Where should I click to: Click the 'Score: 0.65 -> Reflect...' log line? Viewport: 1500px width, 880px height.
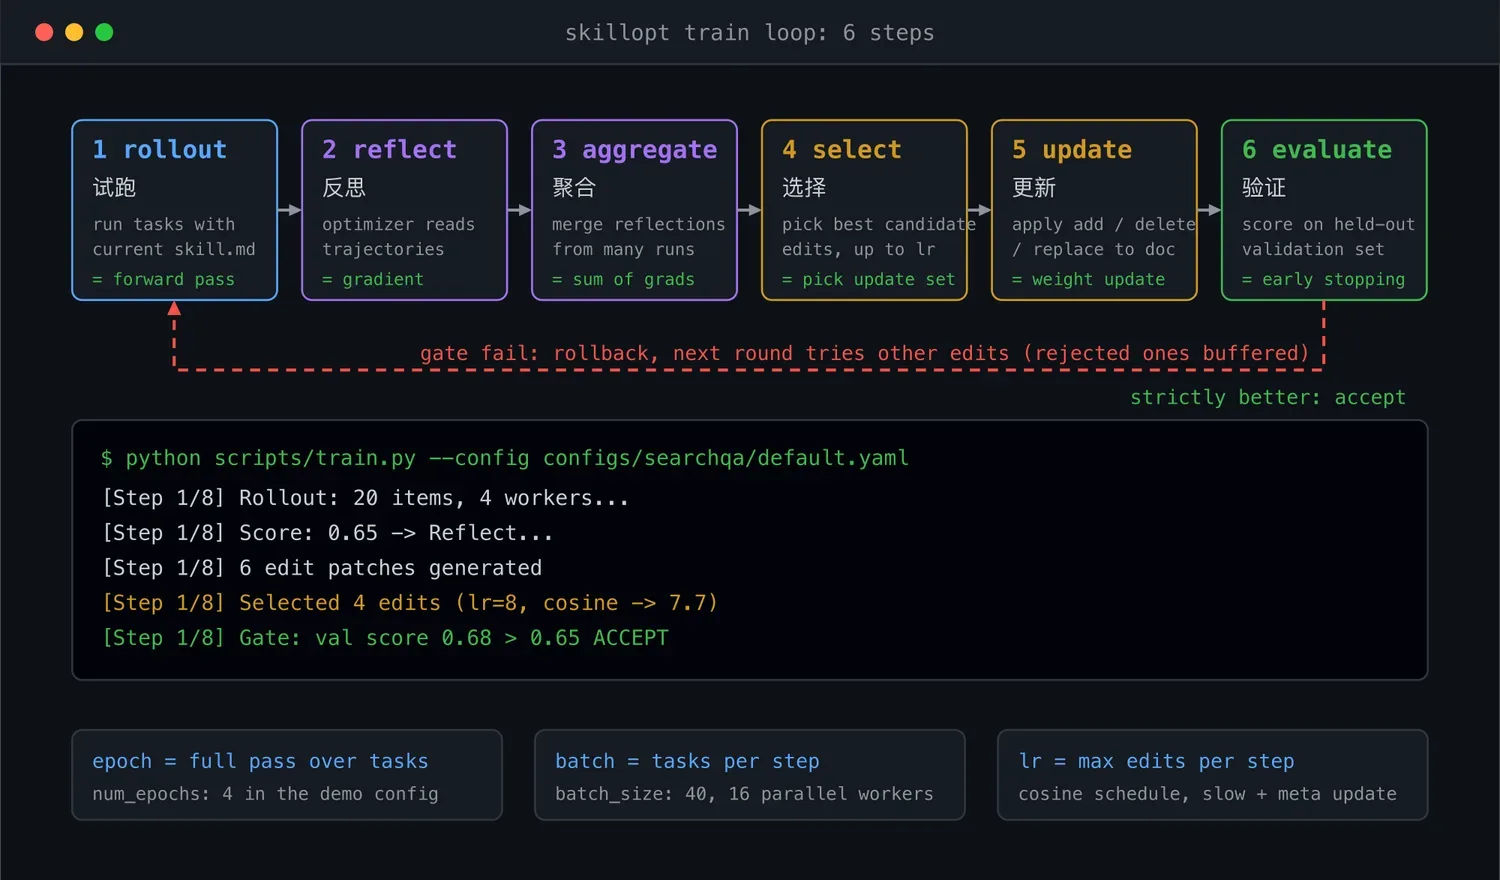click(327, 533)
